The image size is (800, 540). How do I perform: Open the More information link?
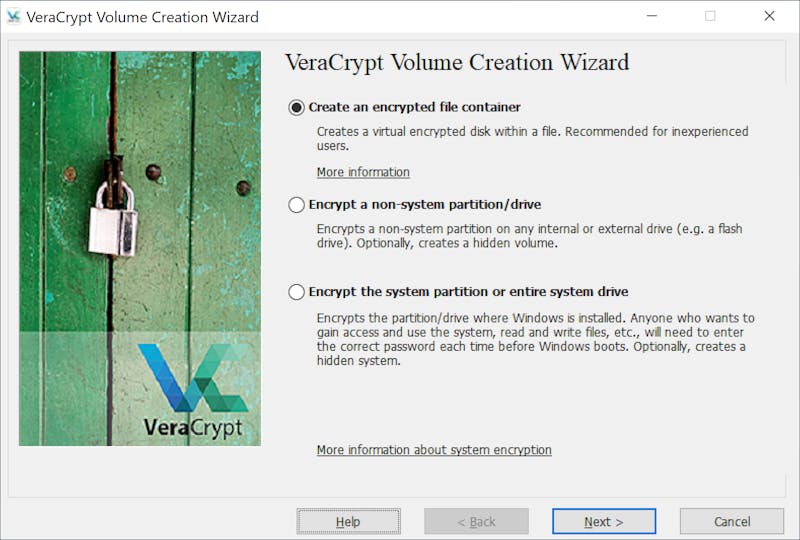(x=363, y=172)
